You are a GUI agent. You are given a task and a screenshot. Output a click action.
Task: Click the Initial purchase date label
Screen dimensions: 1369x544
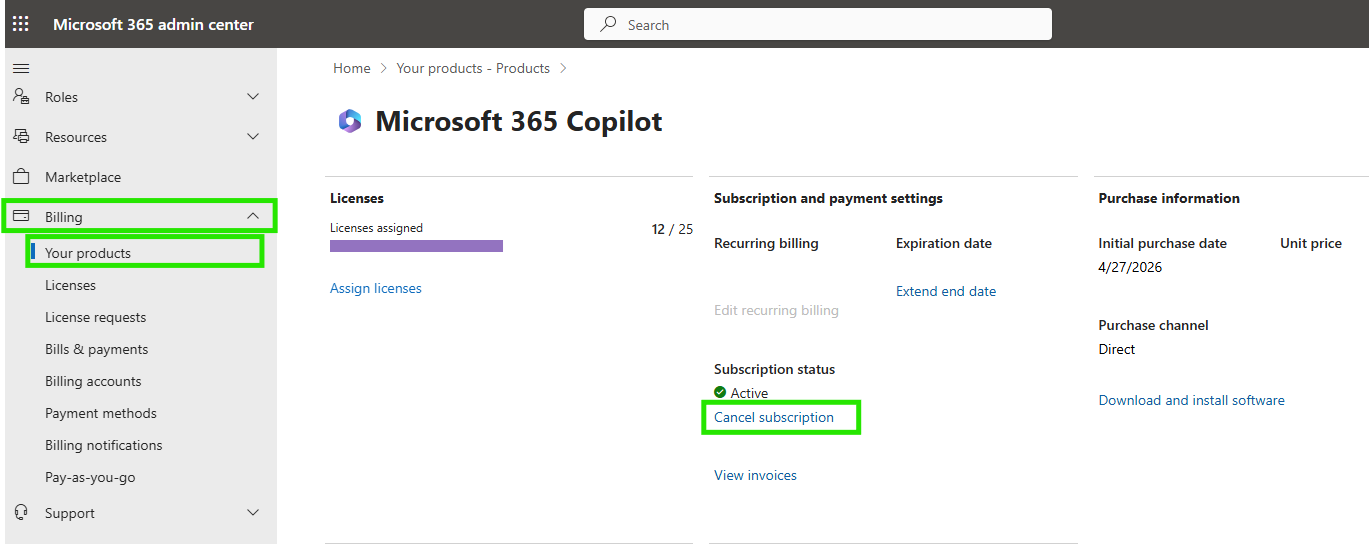click(x=1162, y=243)
